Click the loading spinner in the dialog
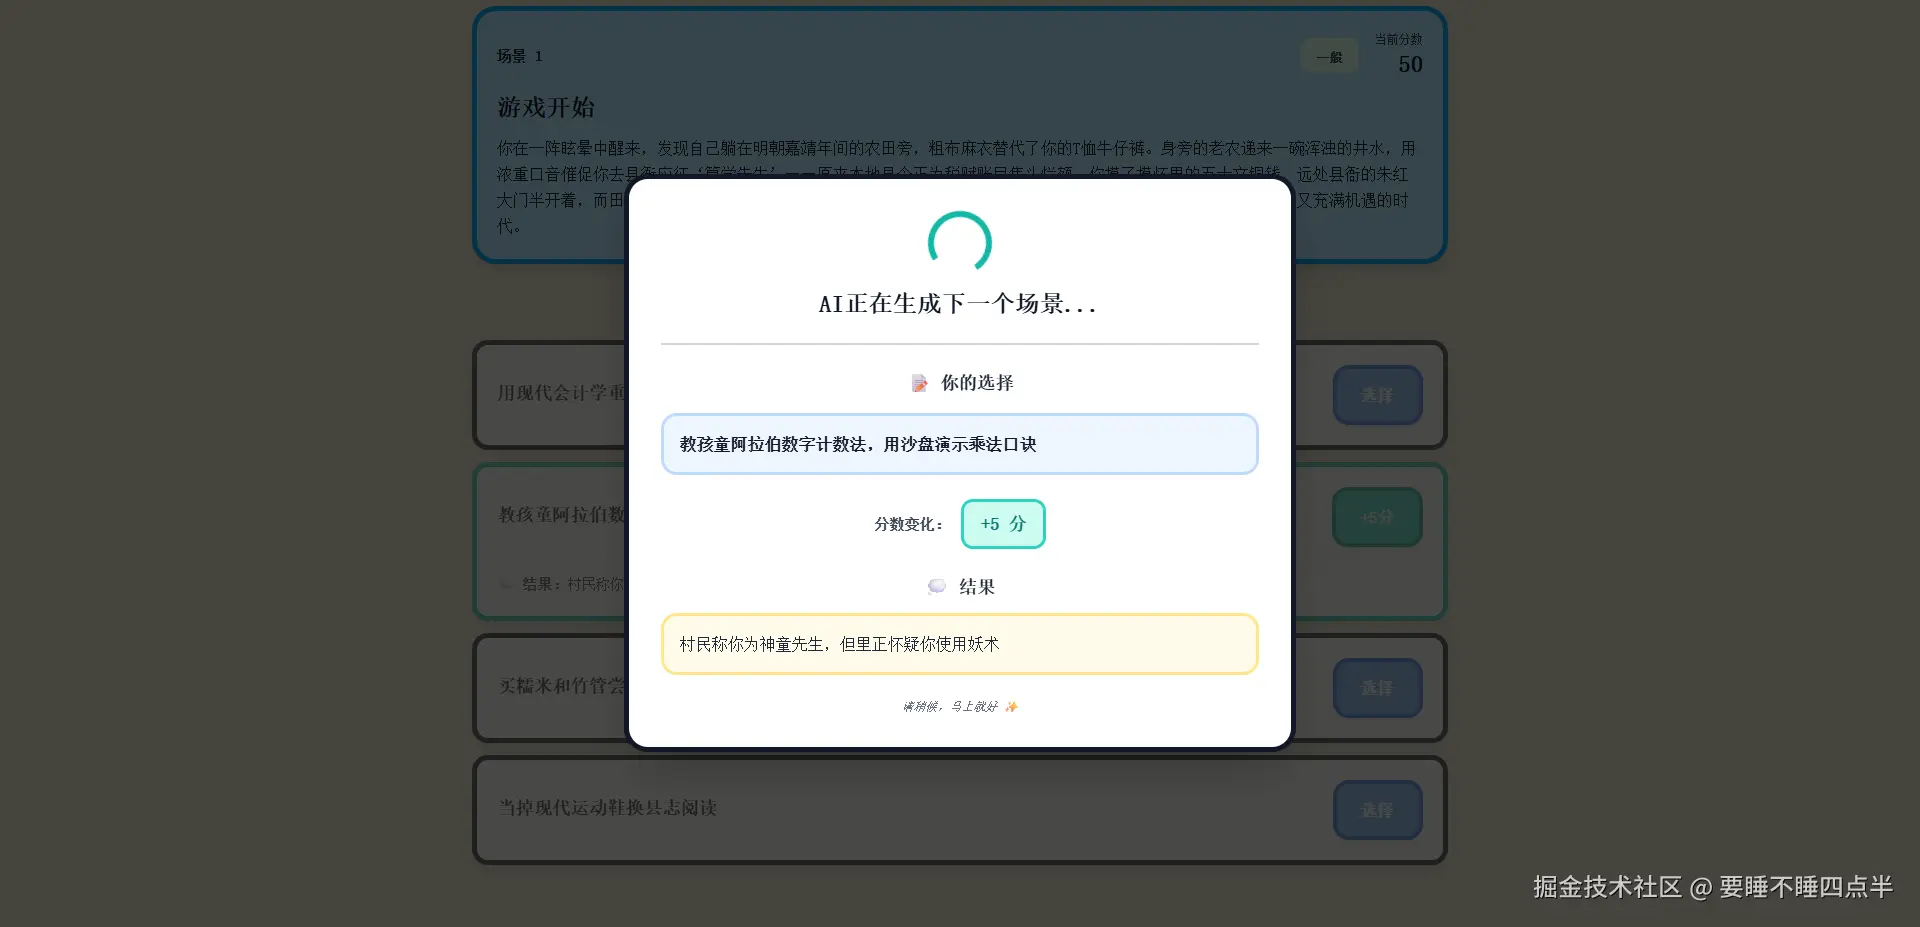 [x=959, y=242]
